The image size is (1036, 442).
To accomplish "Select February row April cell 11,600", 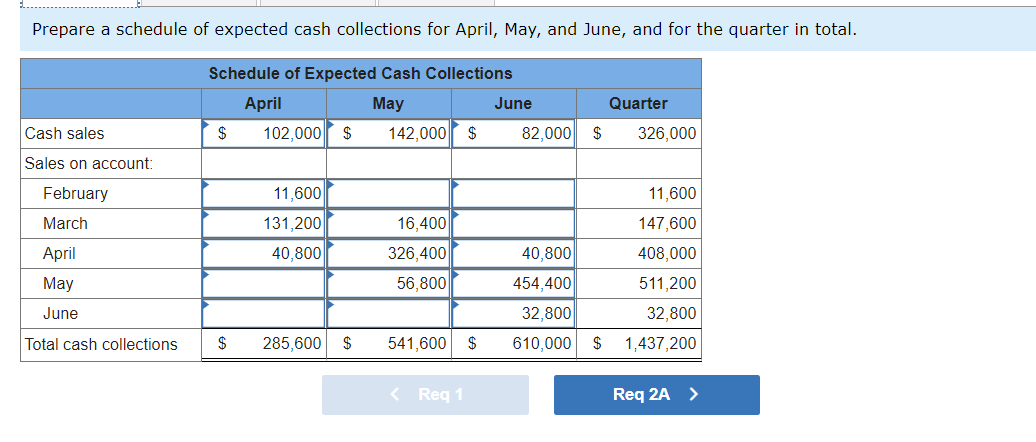I will point(264,194).
